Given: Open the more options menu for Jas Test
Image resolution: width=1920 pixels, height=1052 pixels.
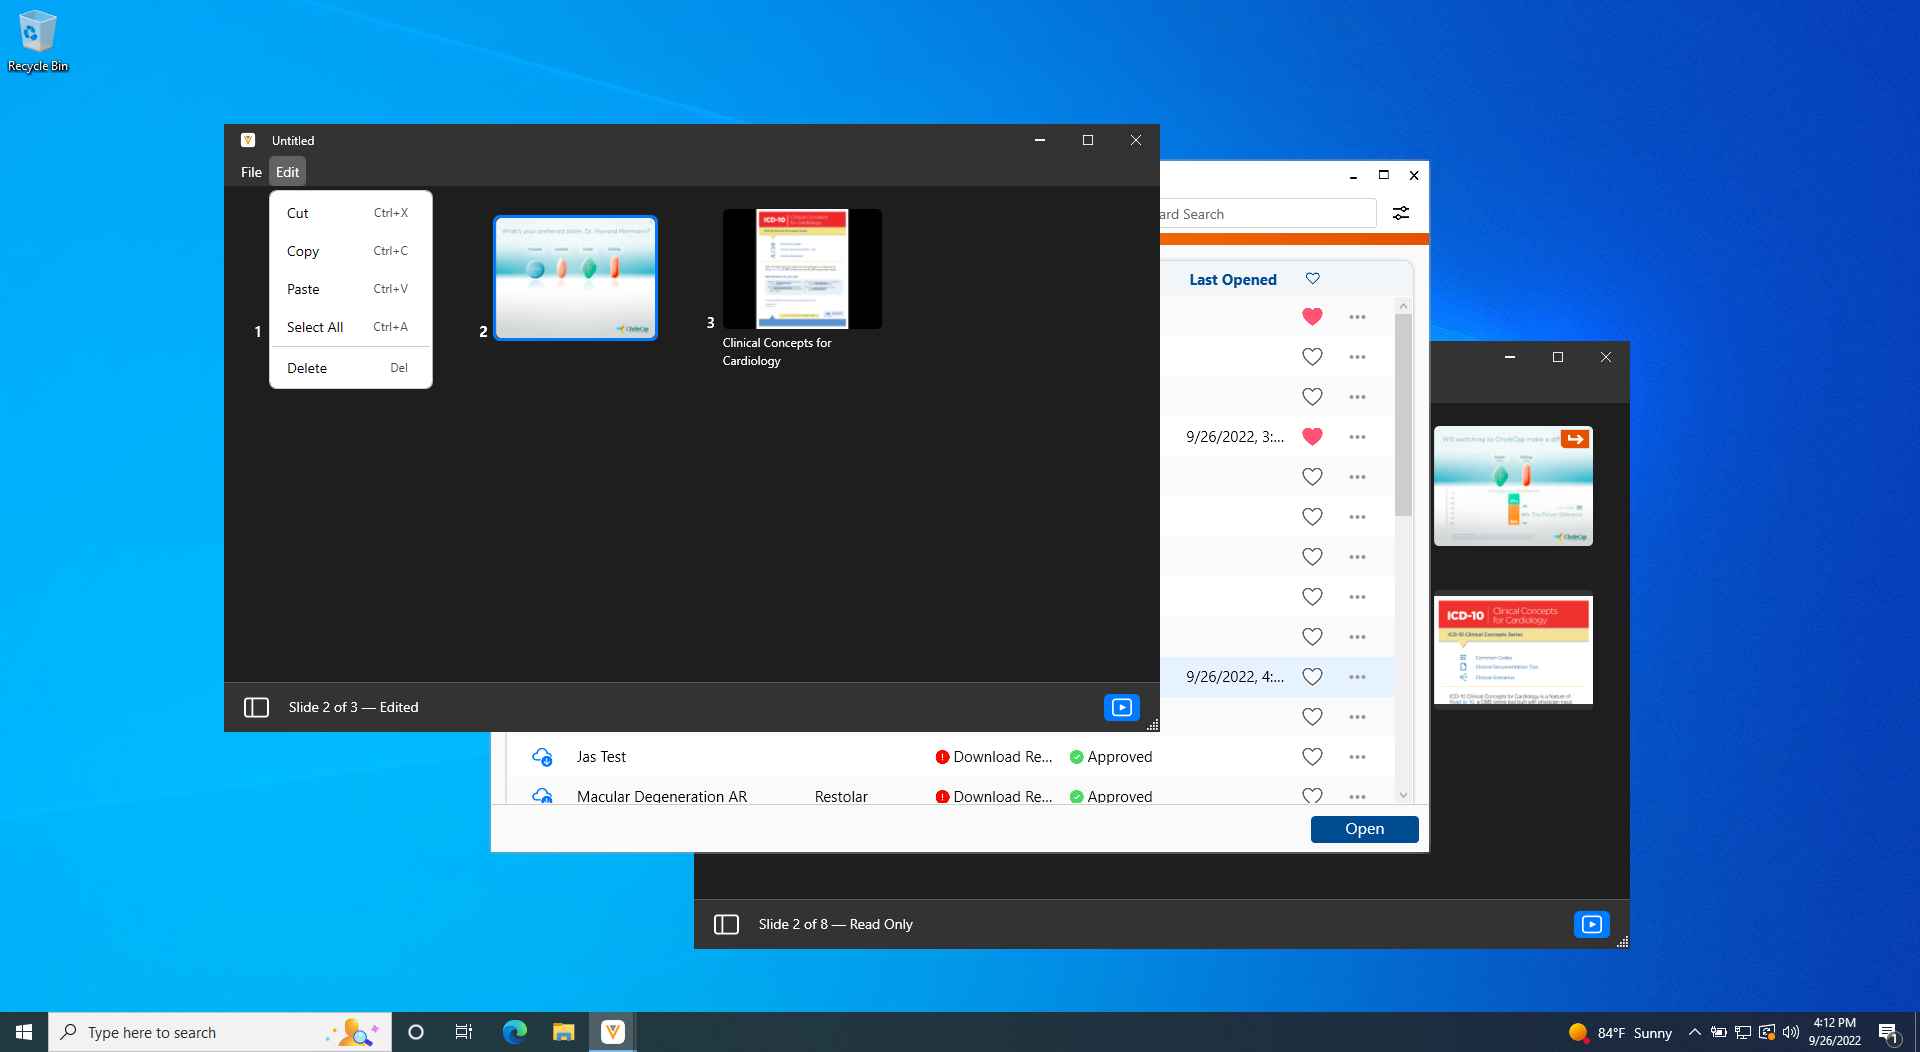Looking at the screenshot, I should [x=1357, y=757].
